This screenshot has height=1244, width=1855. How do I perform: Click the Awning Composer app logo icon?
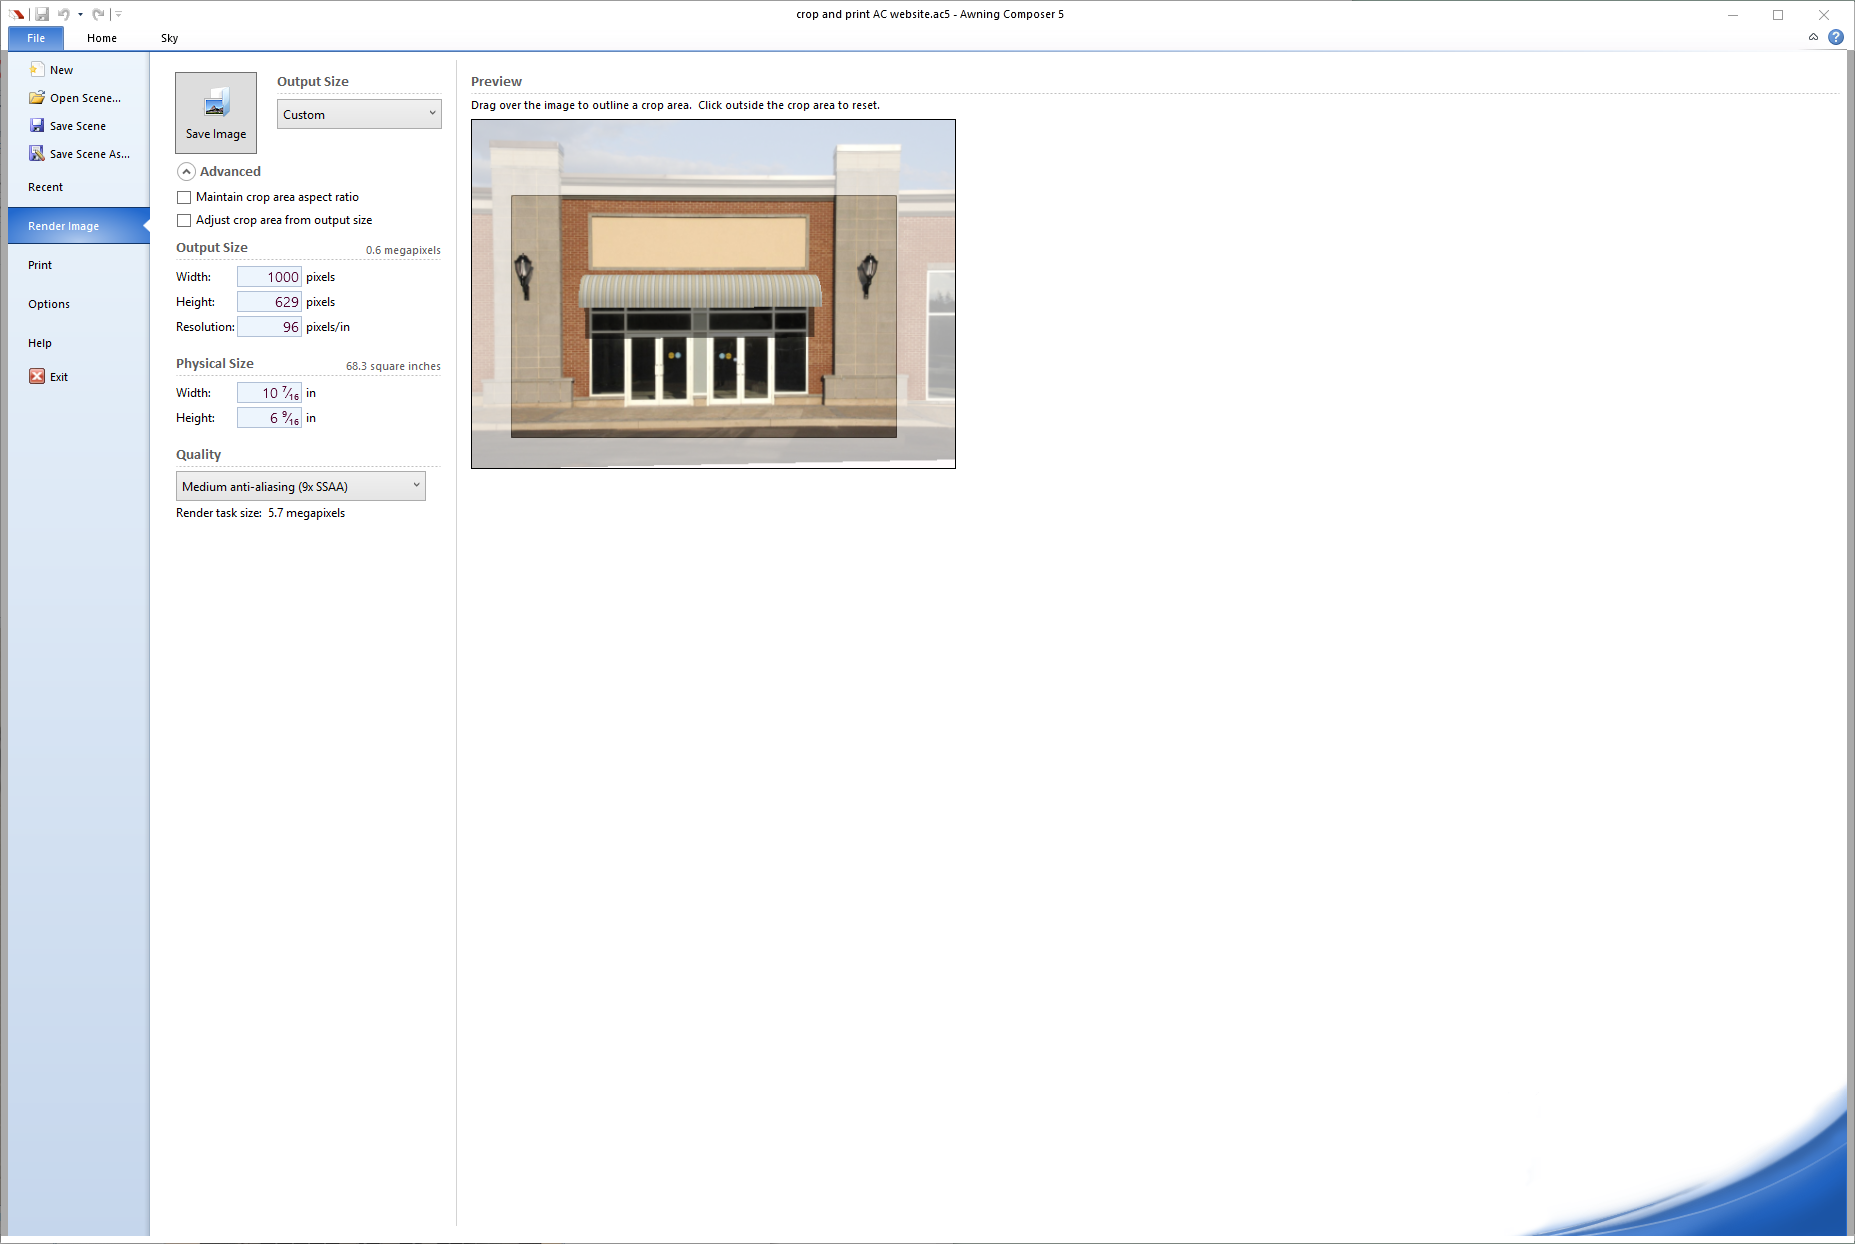click(x=17, y=14)
